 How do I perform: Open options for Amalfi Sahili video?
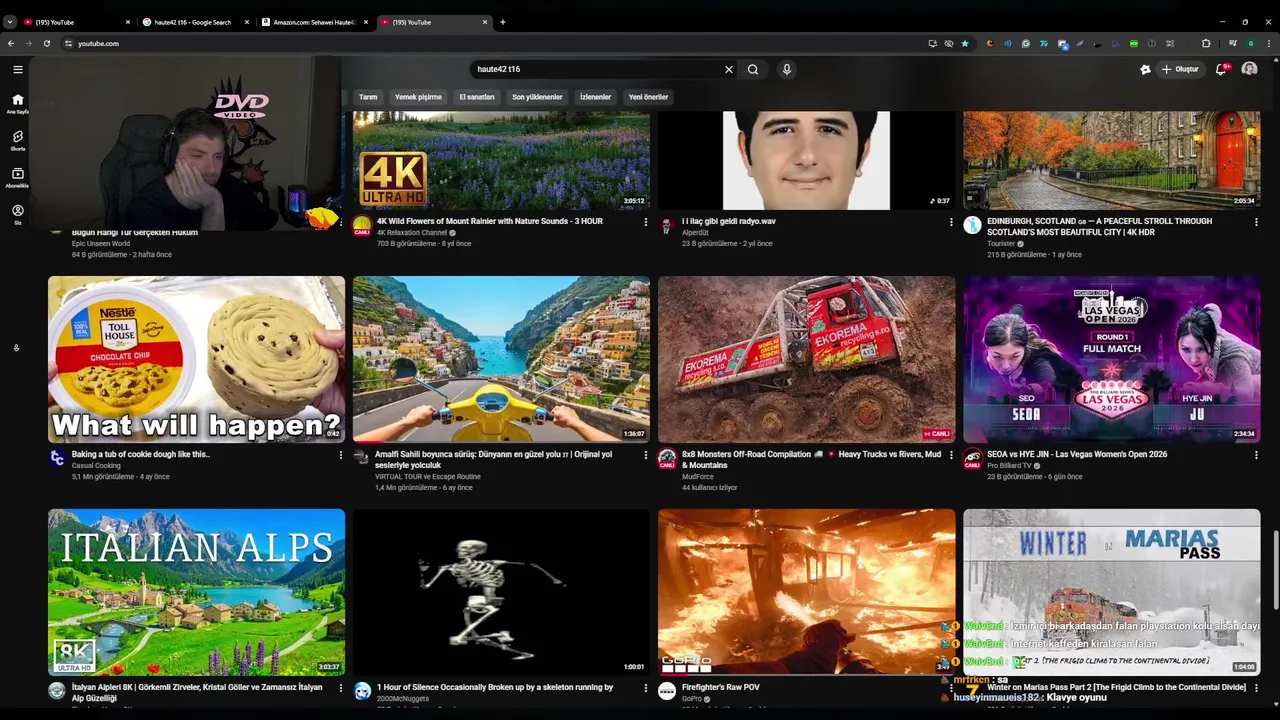645,455
